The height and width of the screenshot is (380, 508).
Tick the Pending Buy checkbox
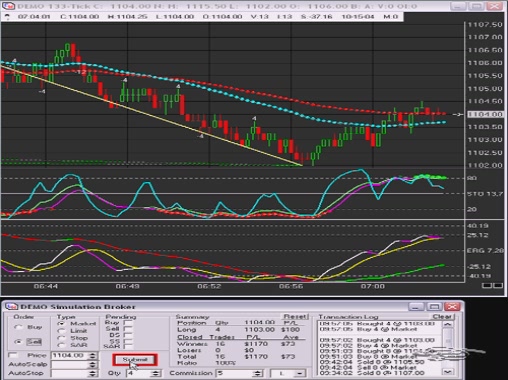pyautogui.click(x=128, y=323)
